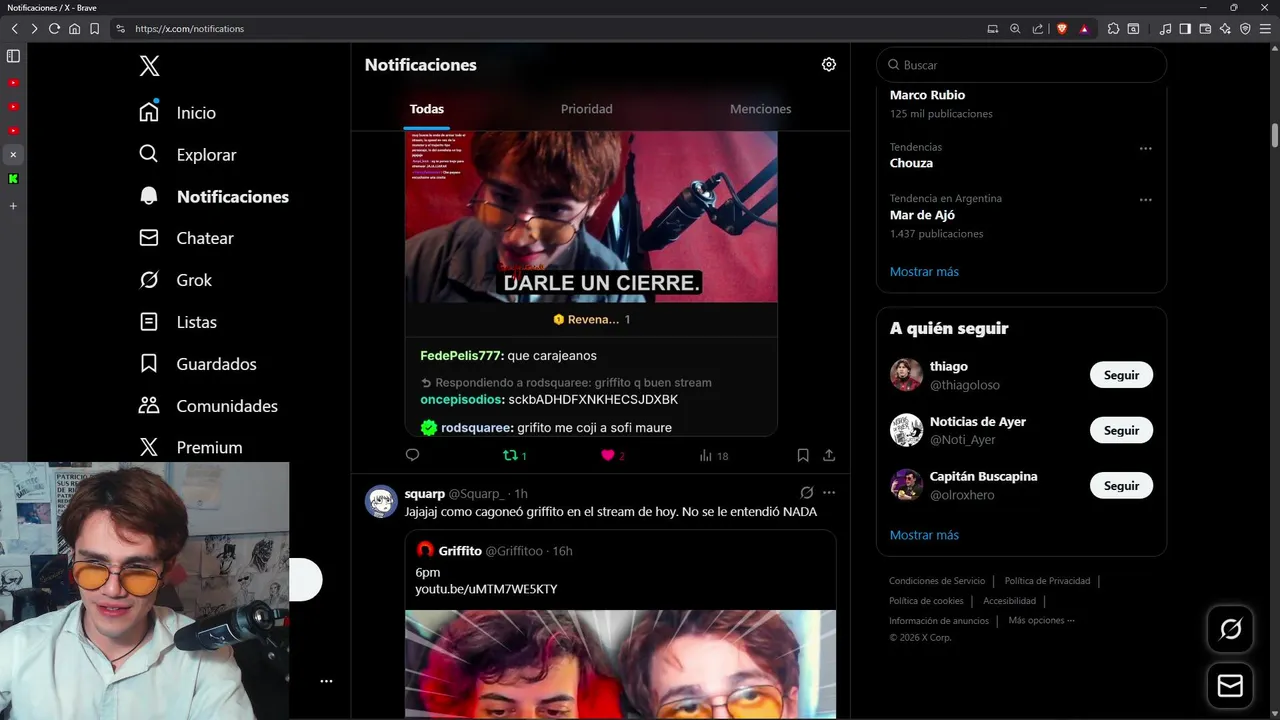Switch to the Prioridad tab
Image resolution: width=1280 pixels, height=720 pixels.
pyautogui.click(x=587, y=109)
